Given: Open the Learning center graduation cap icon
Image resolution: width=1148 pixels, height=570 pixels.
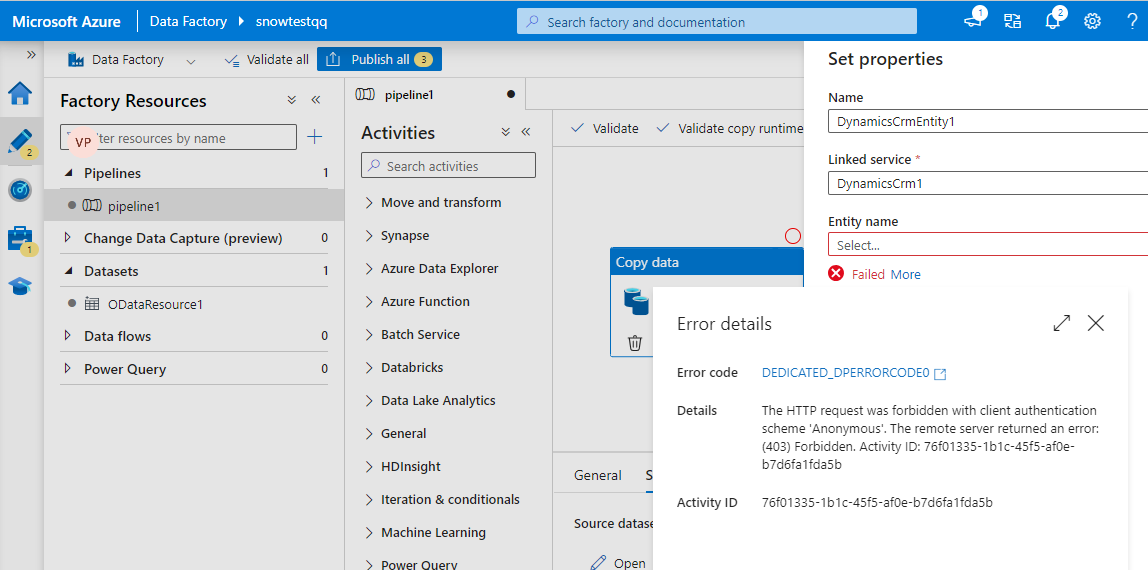Looking at the screenshot, I should [20, 286].
